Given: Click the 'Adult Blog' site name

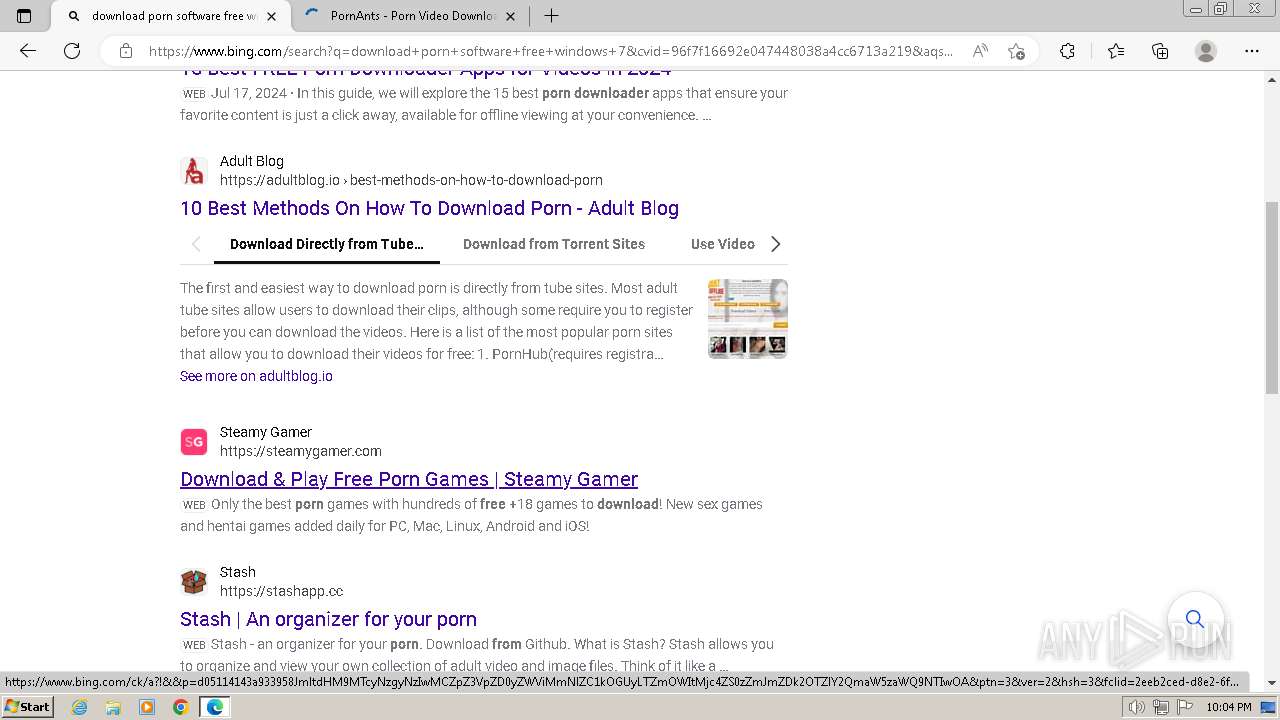Looking at the screenshot, I should [x=252, y=161].
